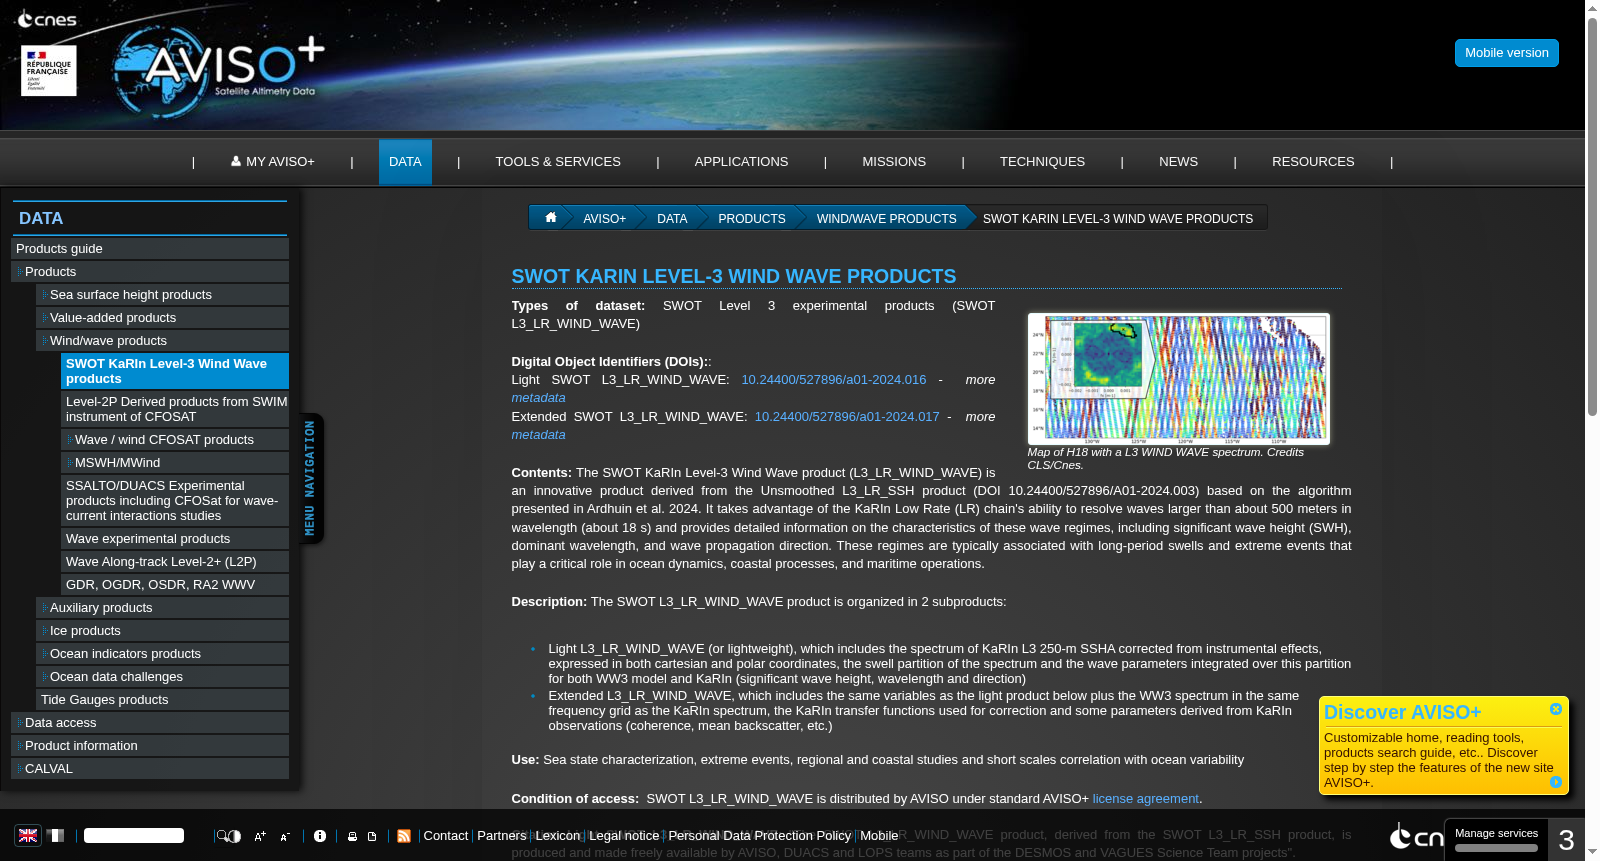Click the Contact footer link
The width and height of the screenshot is (1600, 861).
445,836
